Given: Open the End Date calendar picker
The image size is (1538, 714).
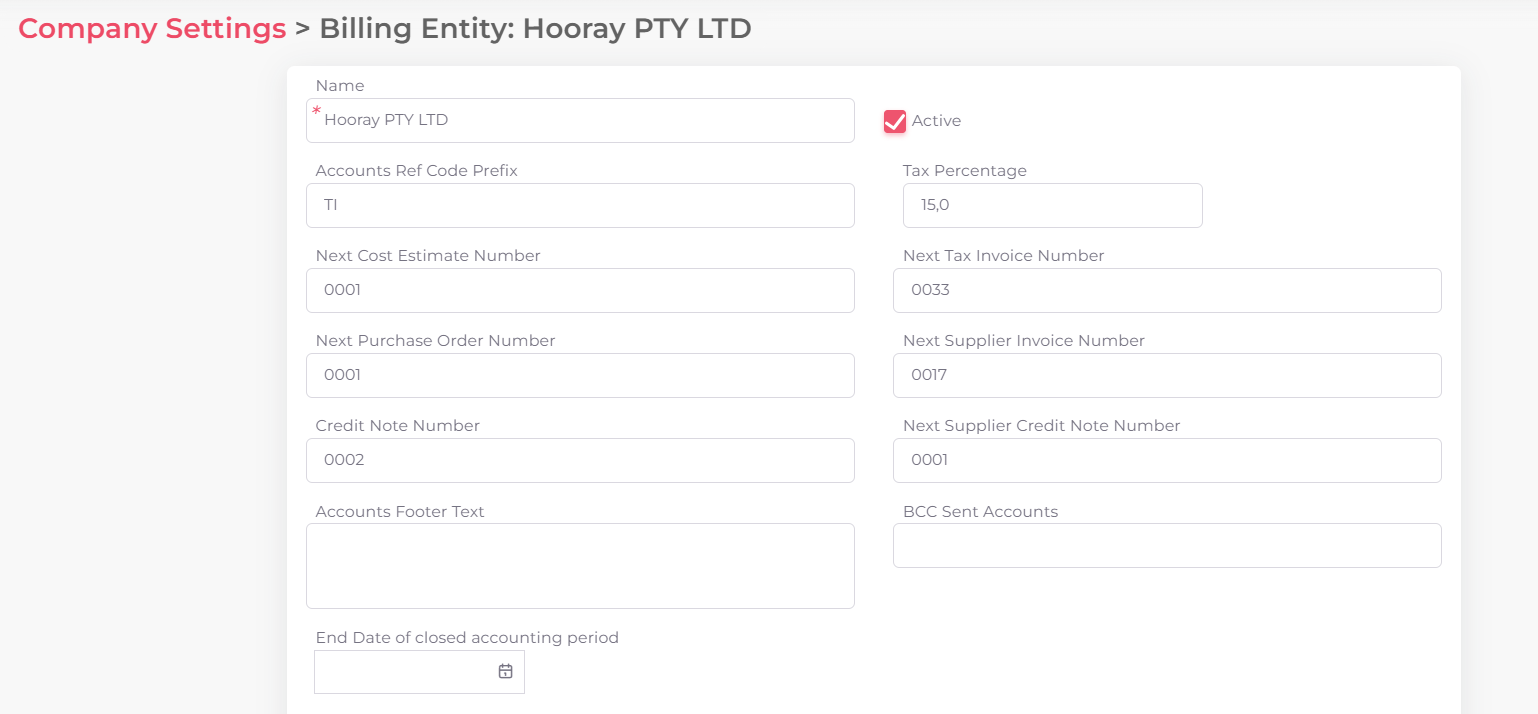Looking at the screenshot, I should (x=503, y=671).
